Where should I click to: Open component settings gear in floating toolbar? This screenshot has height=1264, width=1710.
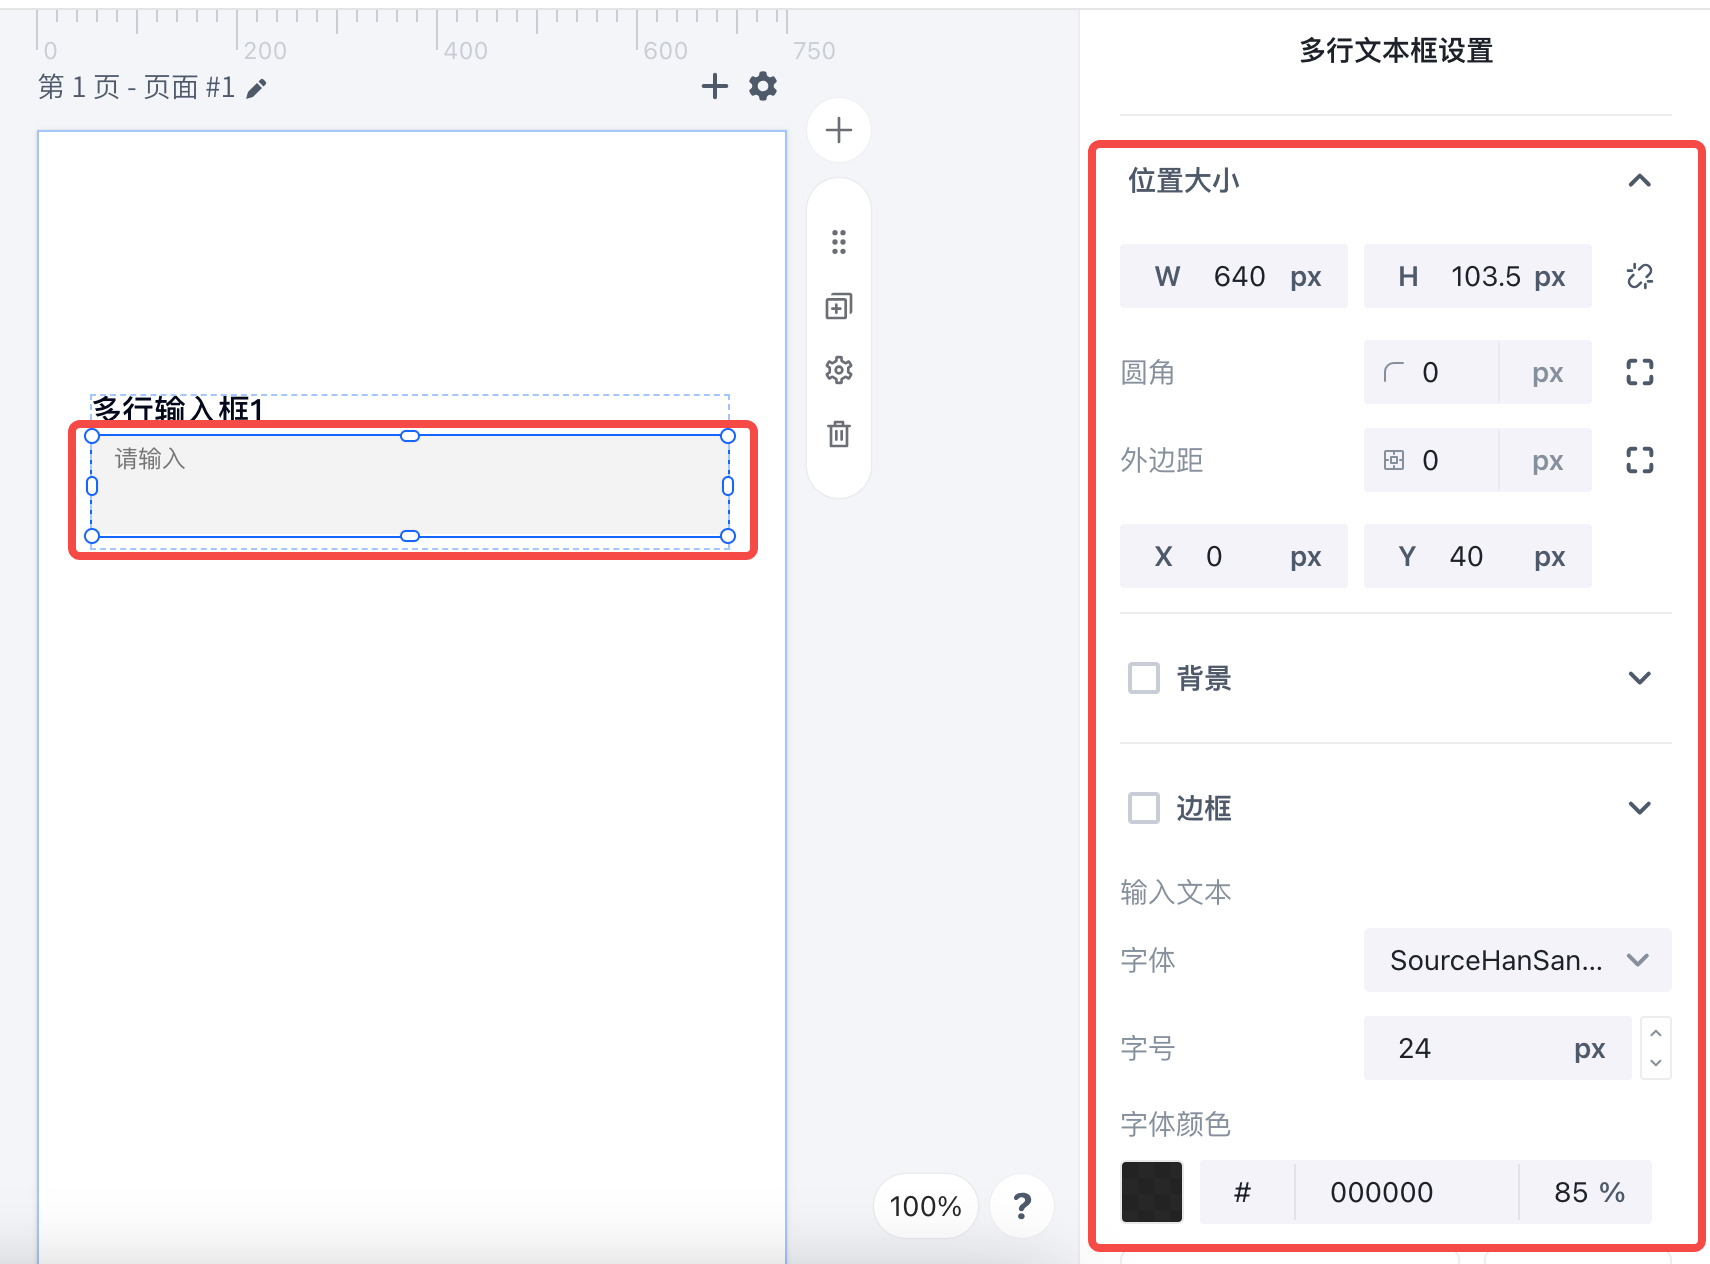point(839,370)
